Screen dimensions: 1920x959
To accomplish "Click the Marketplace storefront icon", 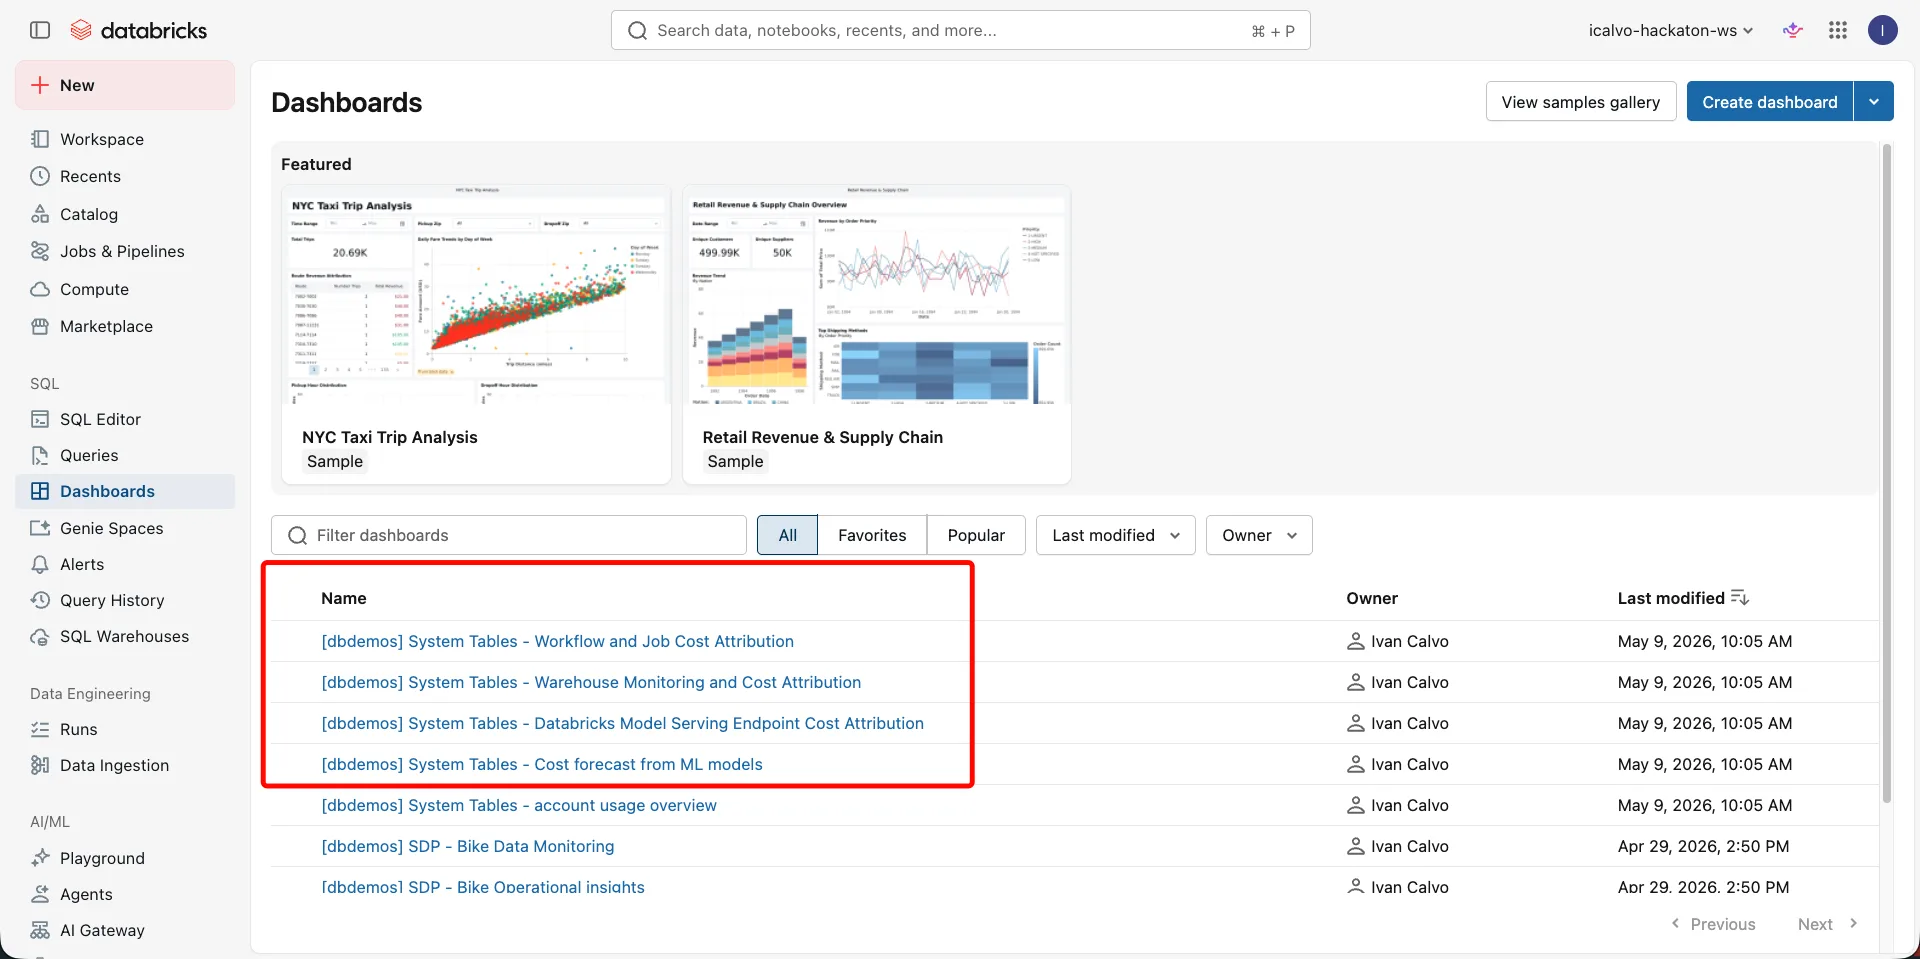I will 40,326.
